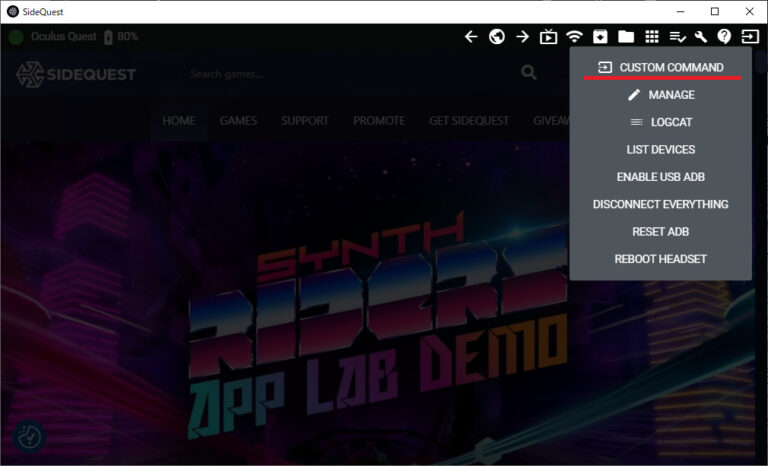
Task: Open the folder file manager icon
Action: 626,37
